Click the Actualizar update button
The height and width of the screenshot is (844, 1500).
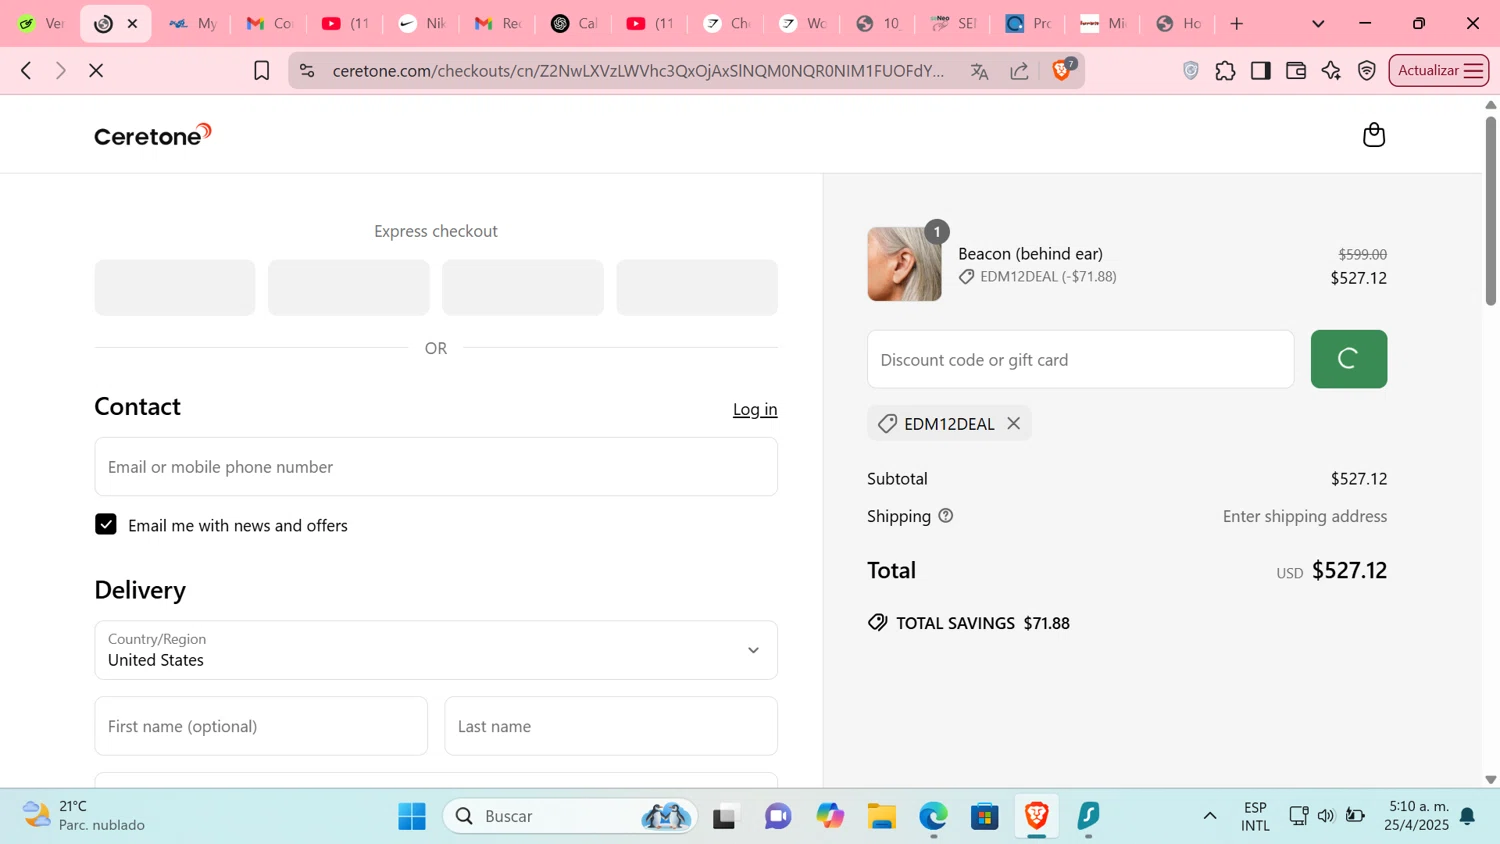(x=1439, y=70)
